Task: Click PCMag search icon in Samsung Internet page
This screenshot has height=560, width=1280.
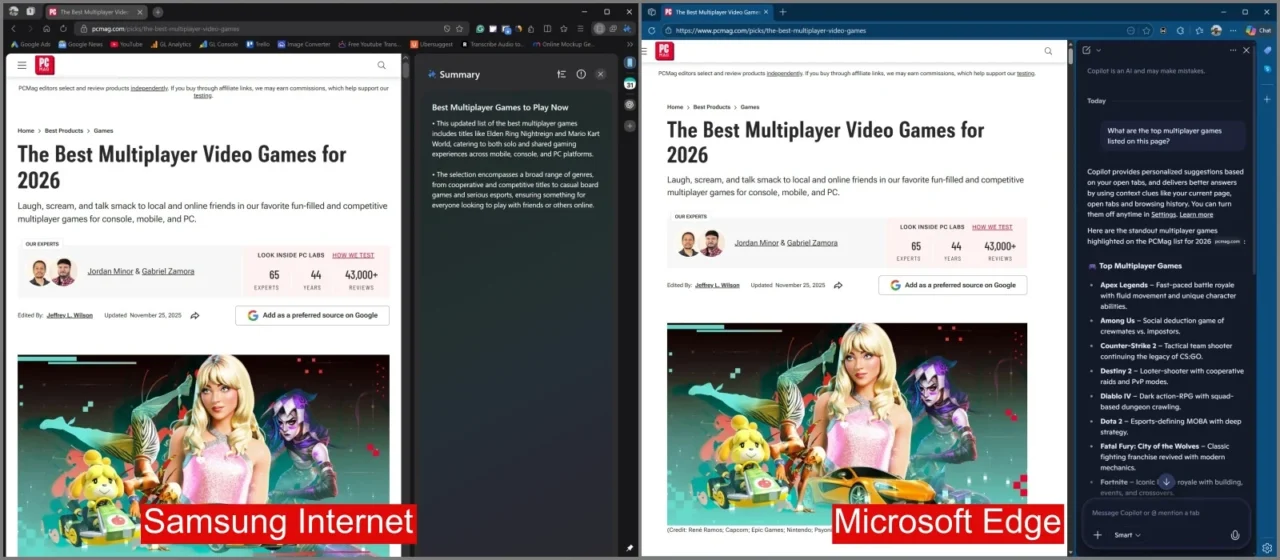Action: (x=381, y=65)
